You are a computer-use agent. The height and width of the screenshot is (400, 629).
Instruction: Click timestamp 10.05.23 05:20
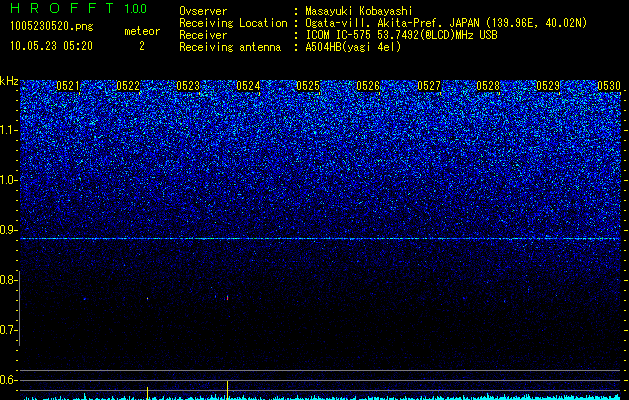51,46
